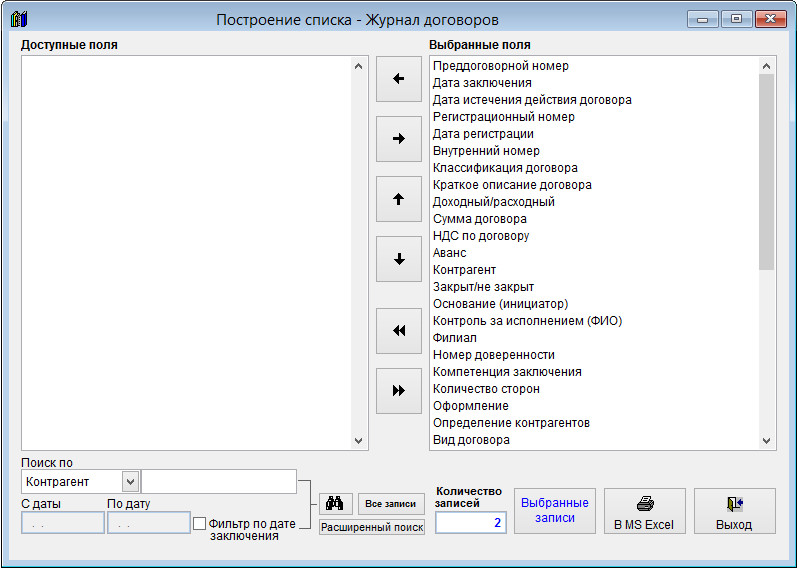Image resolution: width=799 pixels, height=571 pixels.
Task: Click the app icon in the title bar
Action: (19, 19)
